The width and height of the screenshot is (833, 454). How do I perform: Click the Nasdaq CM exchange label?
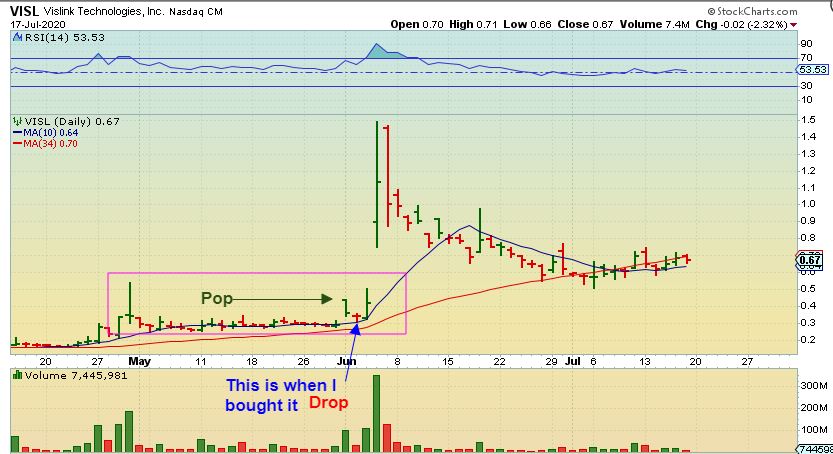pos(196,12)
